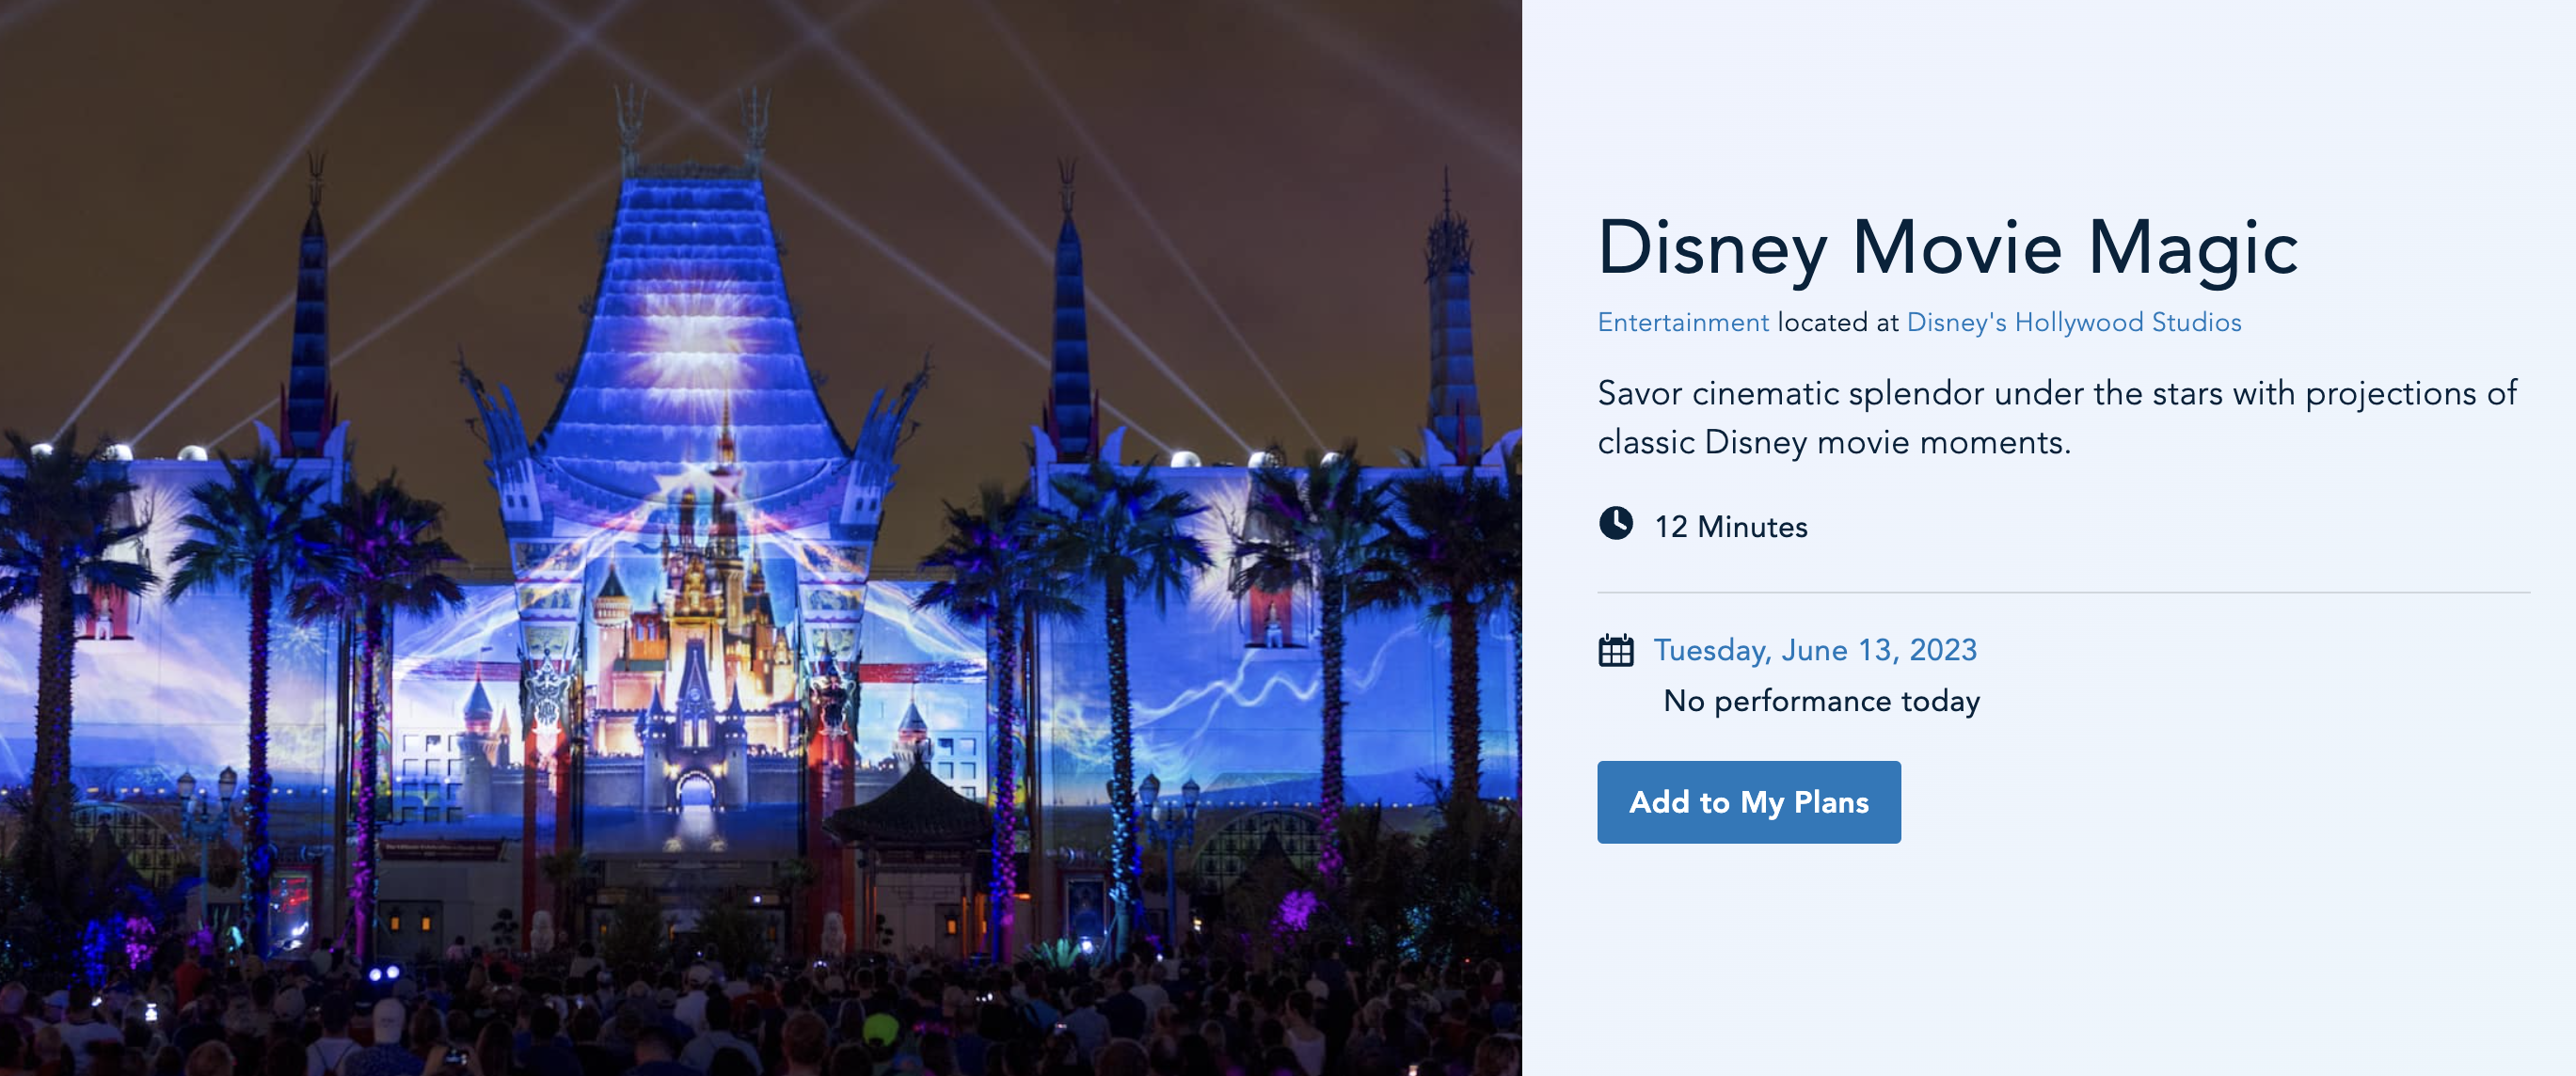This screenshot has width=2576, height=1076.
Task: Open the Disney's Hollywood Studios link
Action: 2073,322
